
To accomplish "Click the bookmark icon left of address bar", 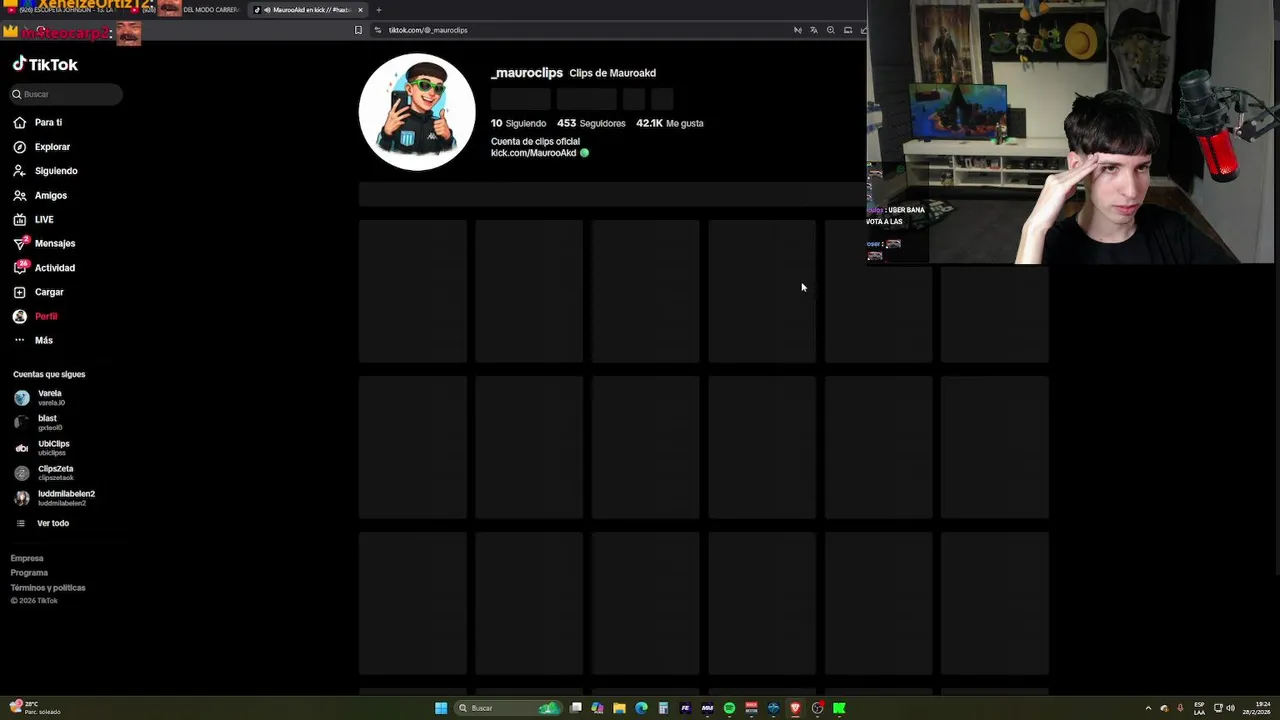I will coord(358,30).
